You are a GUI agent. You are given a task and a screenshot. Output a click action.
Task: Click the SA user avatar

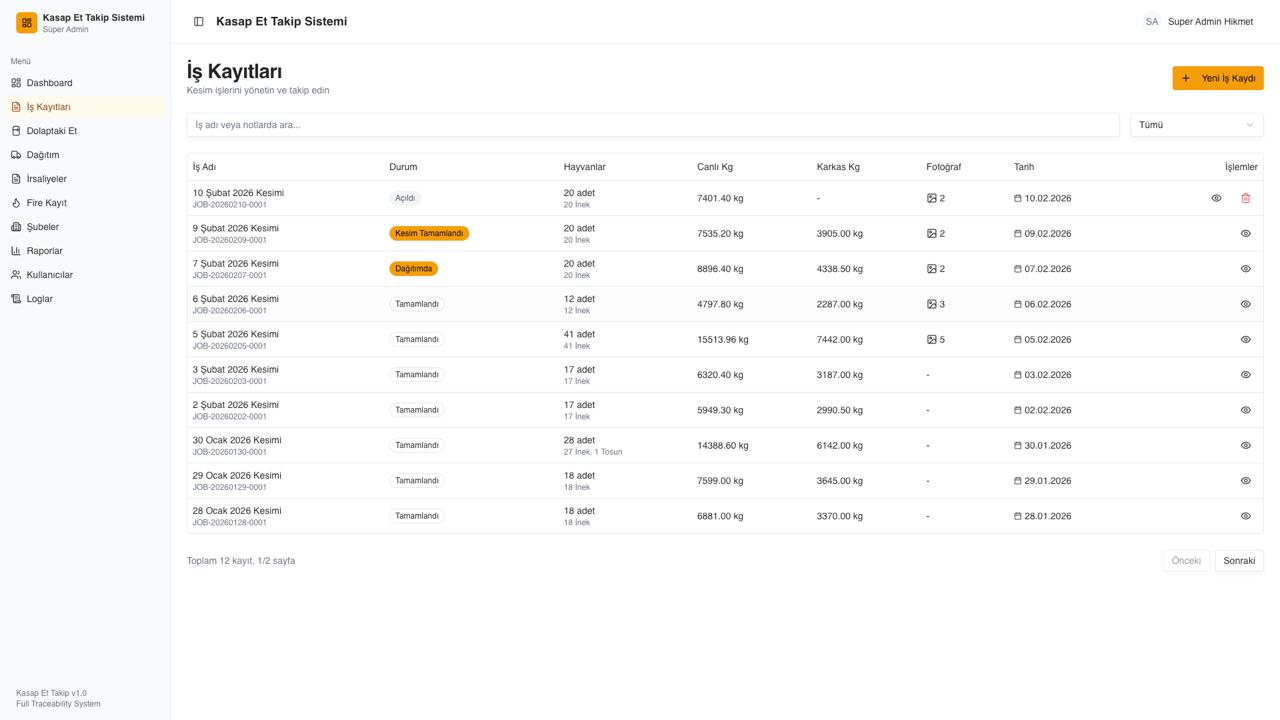pyautogui.click(x=1152, y=21)
